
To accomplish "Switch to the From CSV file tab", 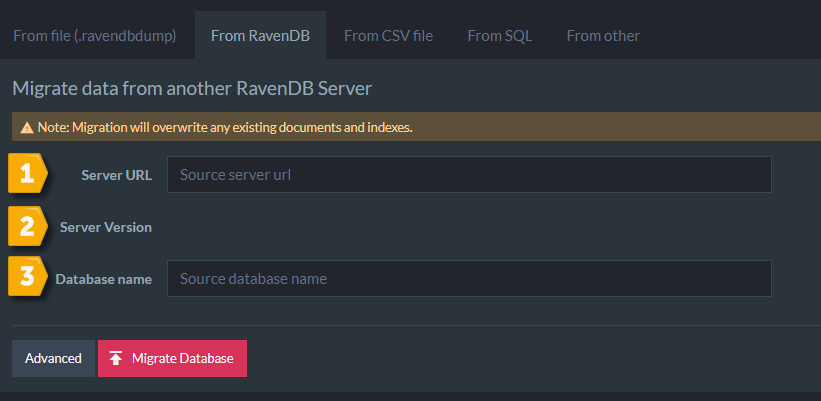I will pyautogui.click(x=389, y=36).
